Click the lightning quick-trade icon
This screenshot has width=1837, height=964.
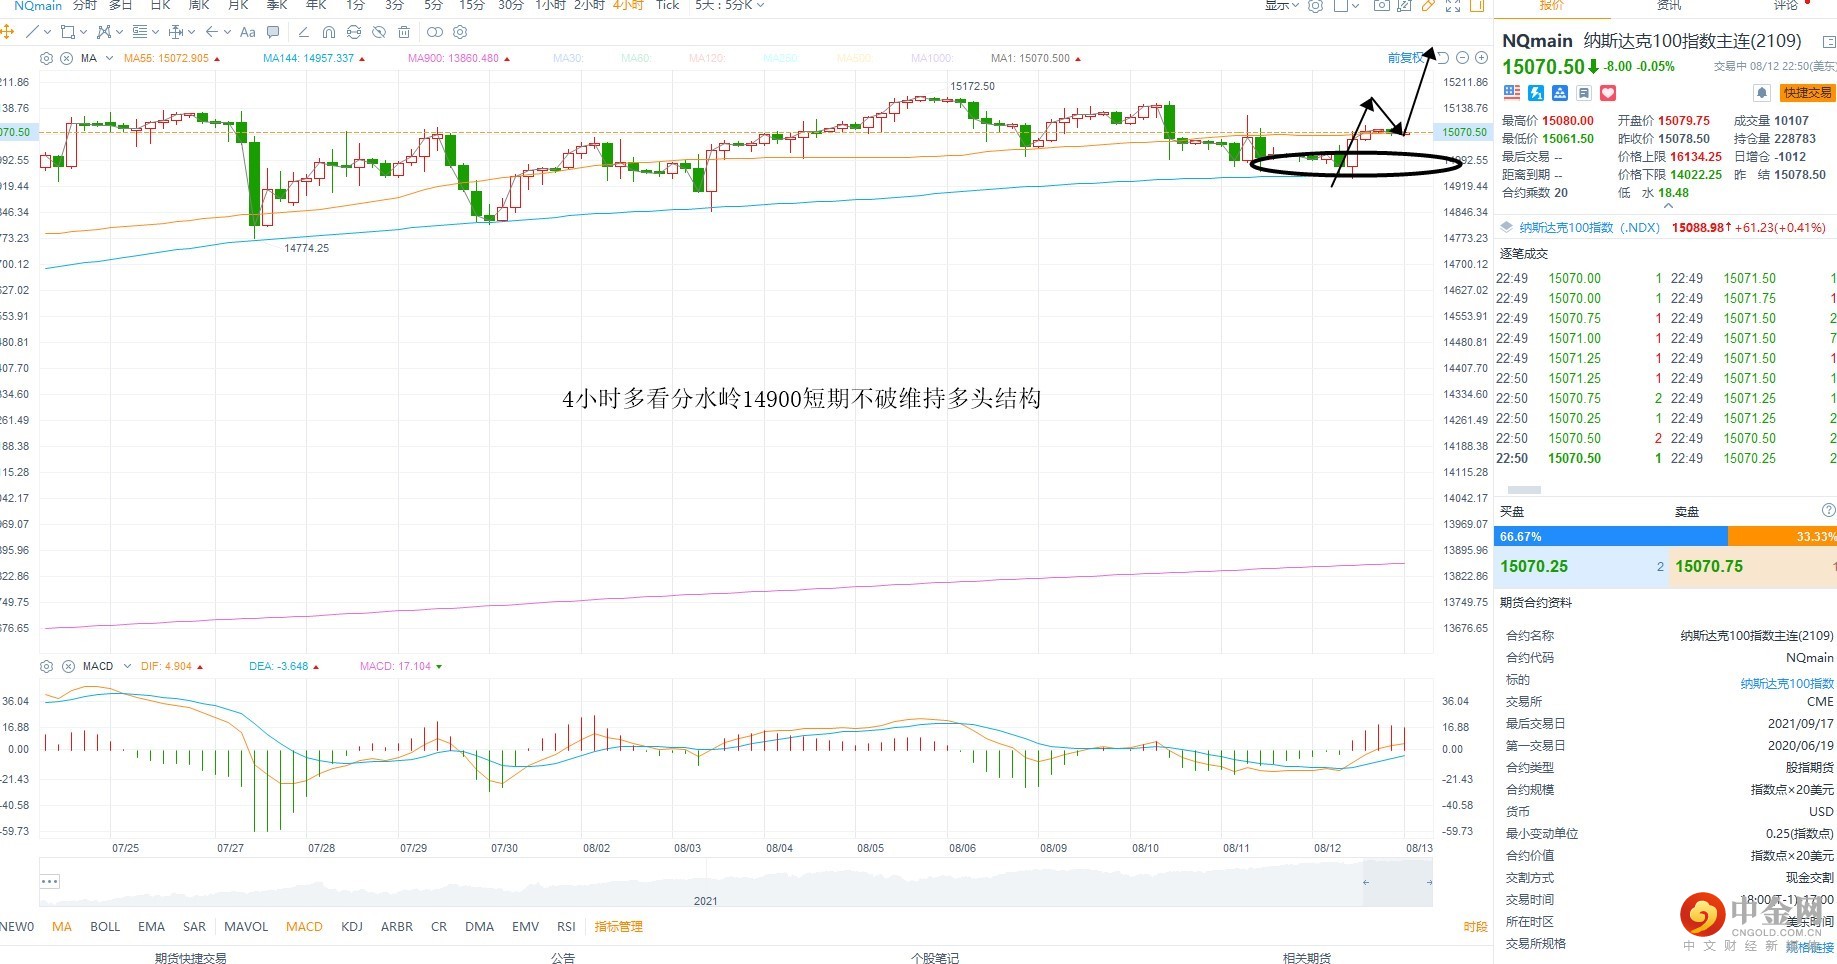1536,93
